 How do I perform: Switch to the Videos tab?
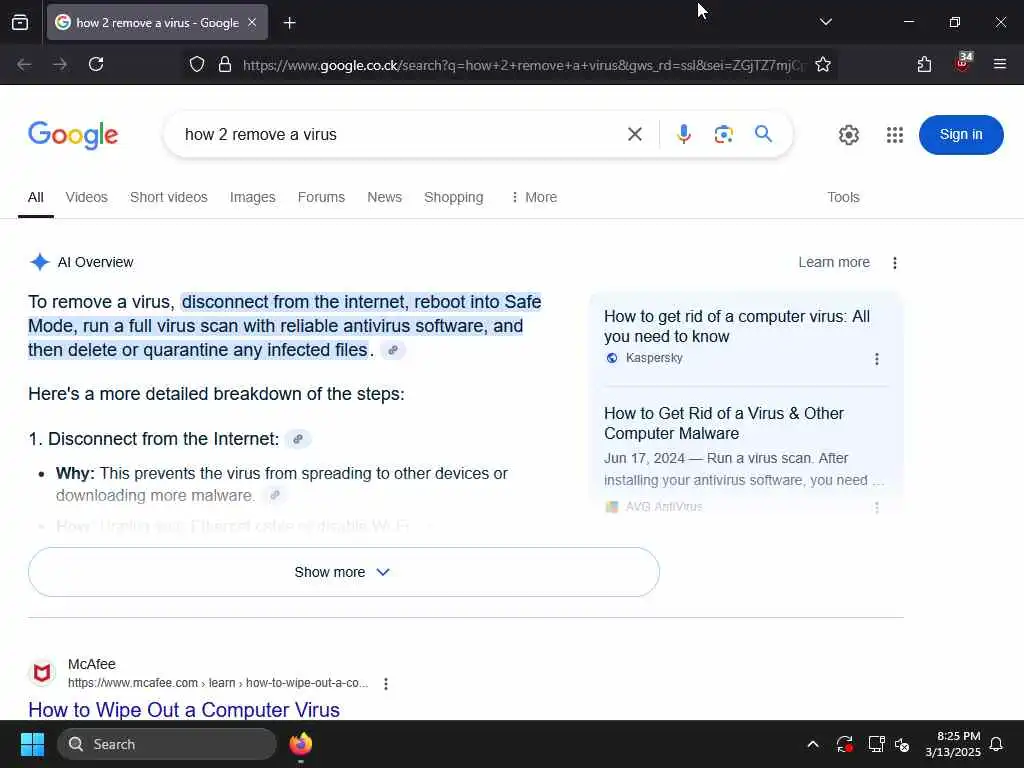pos(86,197)
